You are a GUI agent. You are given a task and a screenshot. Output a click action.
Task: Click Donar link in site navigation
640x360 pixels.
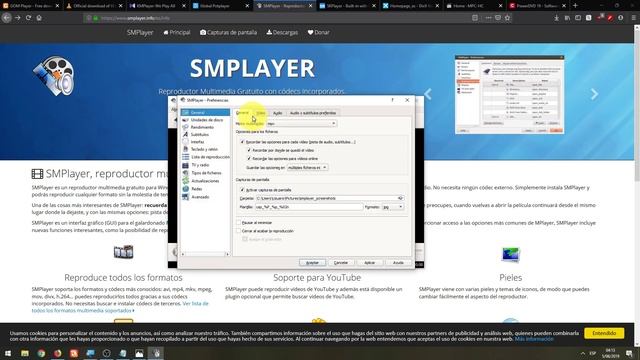coord(318,32)
